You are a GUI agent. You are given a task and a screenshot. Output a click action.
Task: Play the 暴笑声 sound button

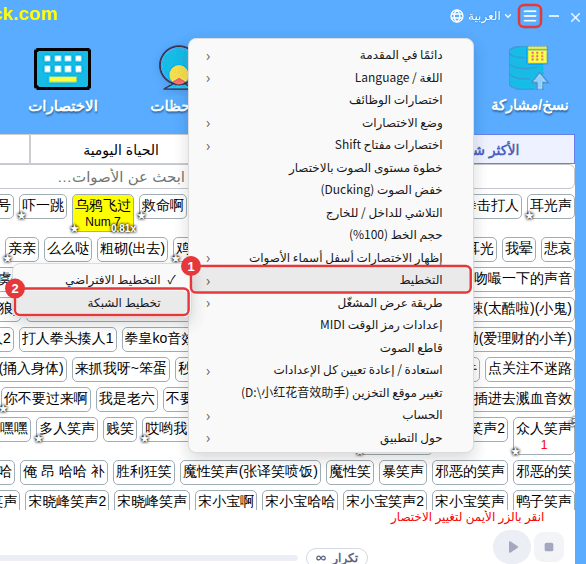coord(403,472)
